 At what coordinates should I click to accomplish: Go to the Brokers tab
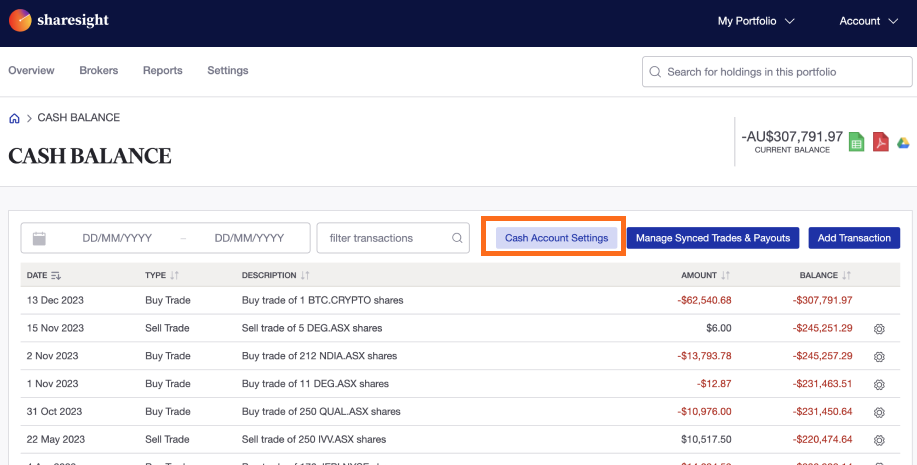99,70
